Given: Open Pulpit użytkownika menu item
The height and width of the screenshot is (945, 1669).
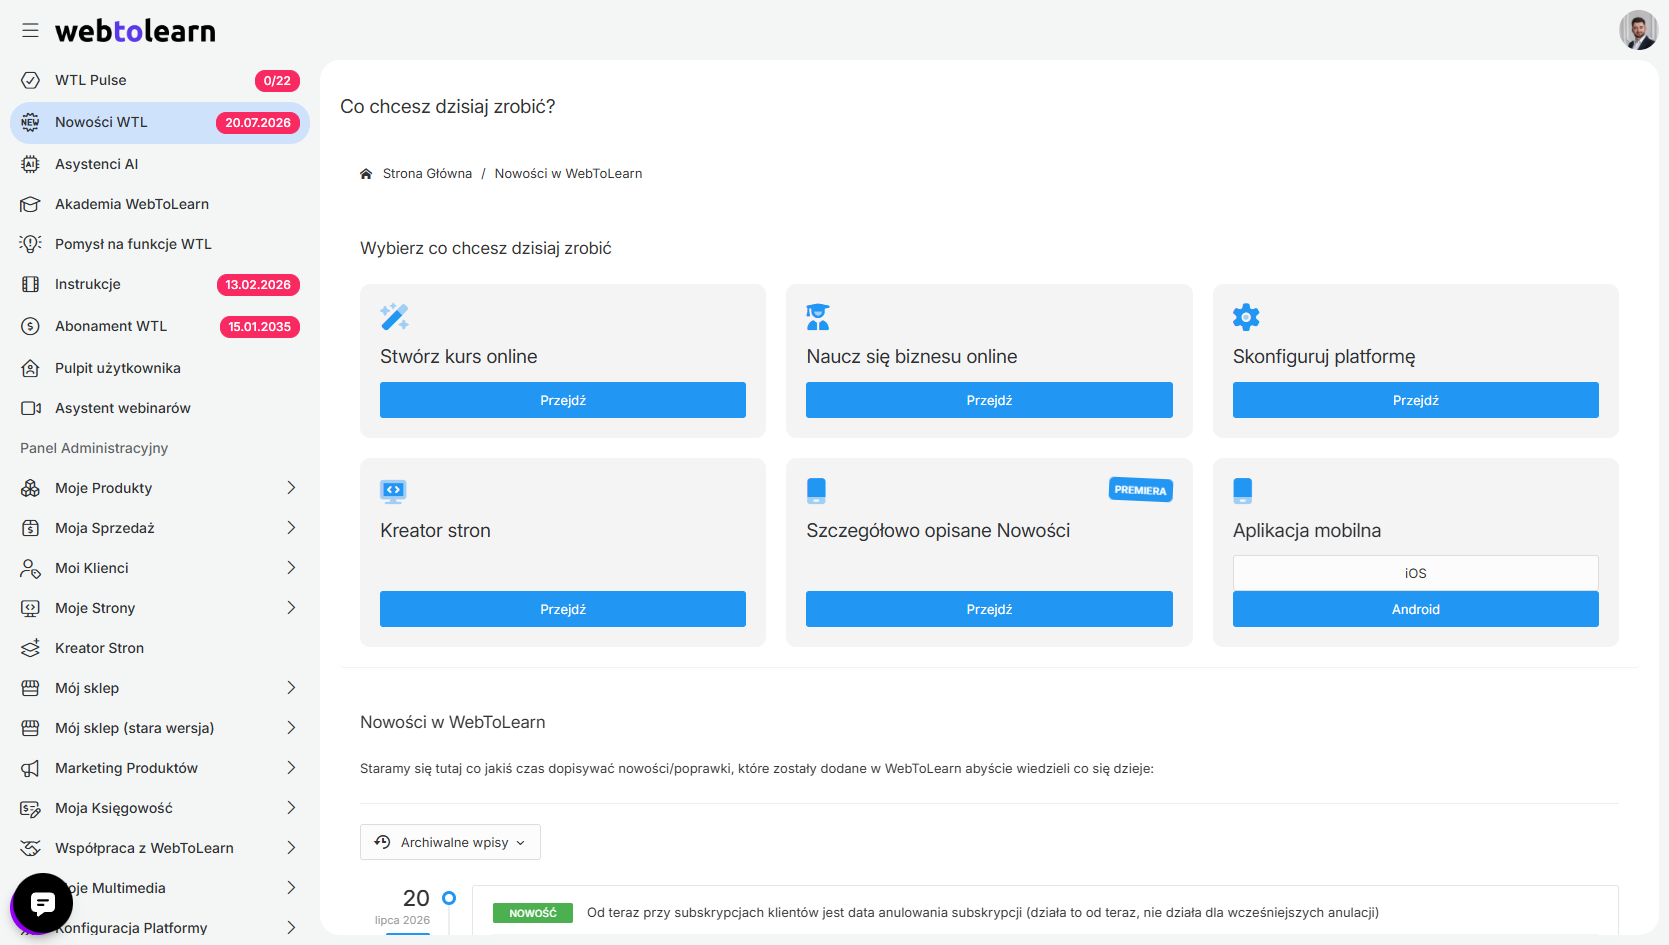Looking at the screenshot, I should tap(160, 368).
